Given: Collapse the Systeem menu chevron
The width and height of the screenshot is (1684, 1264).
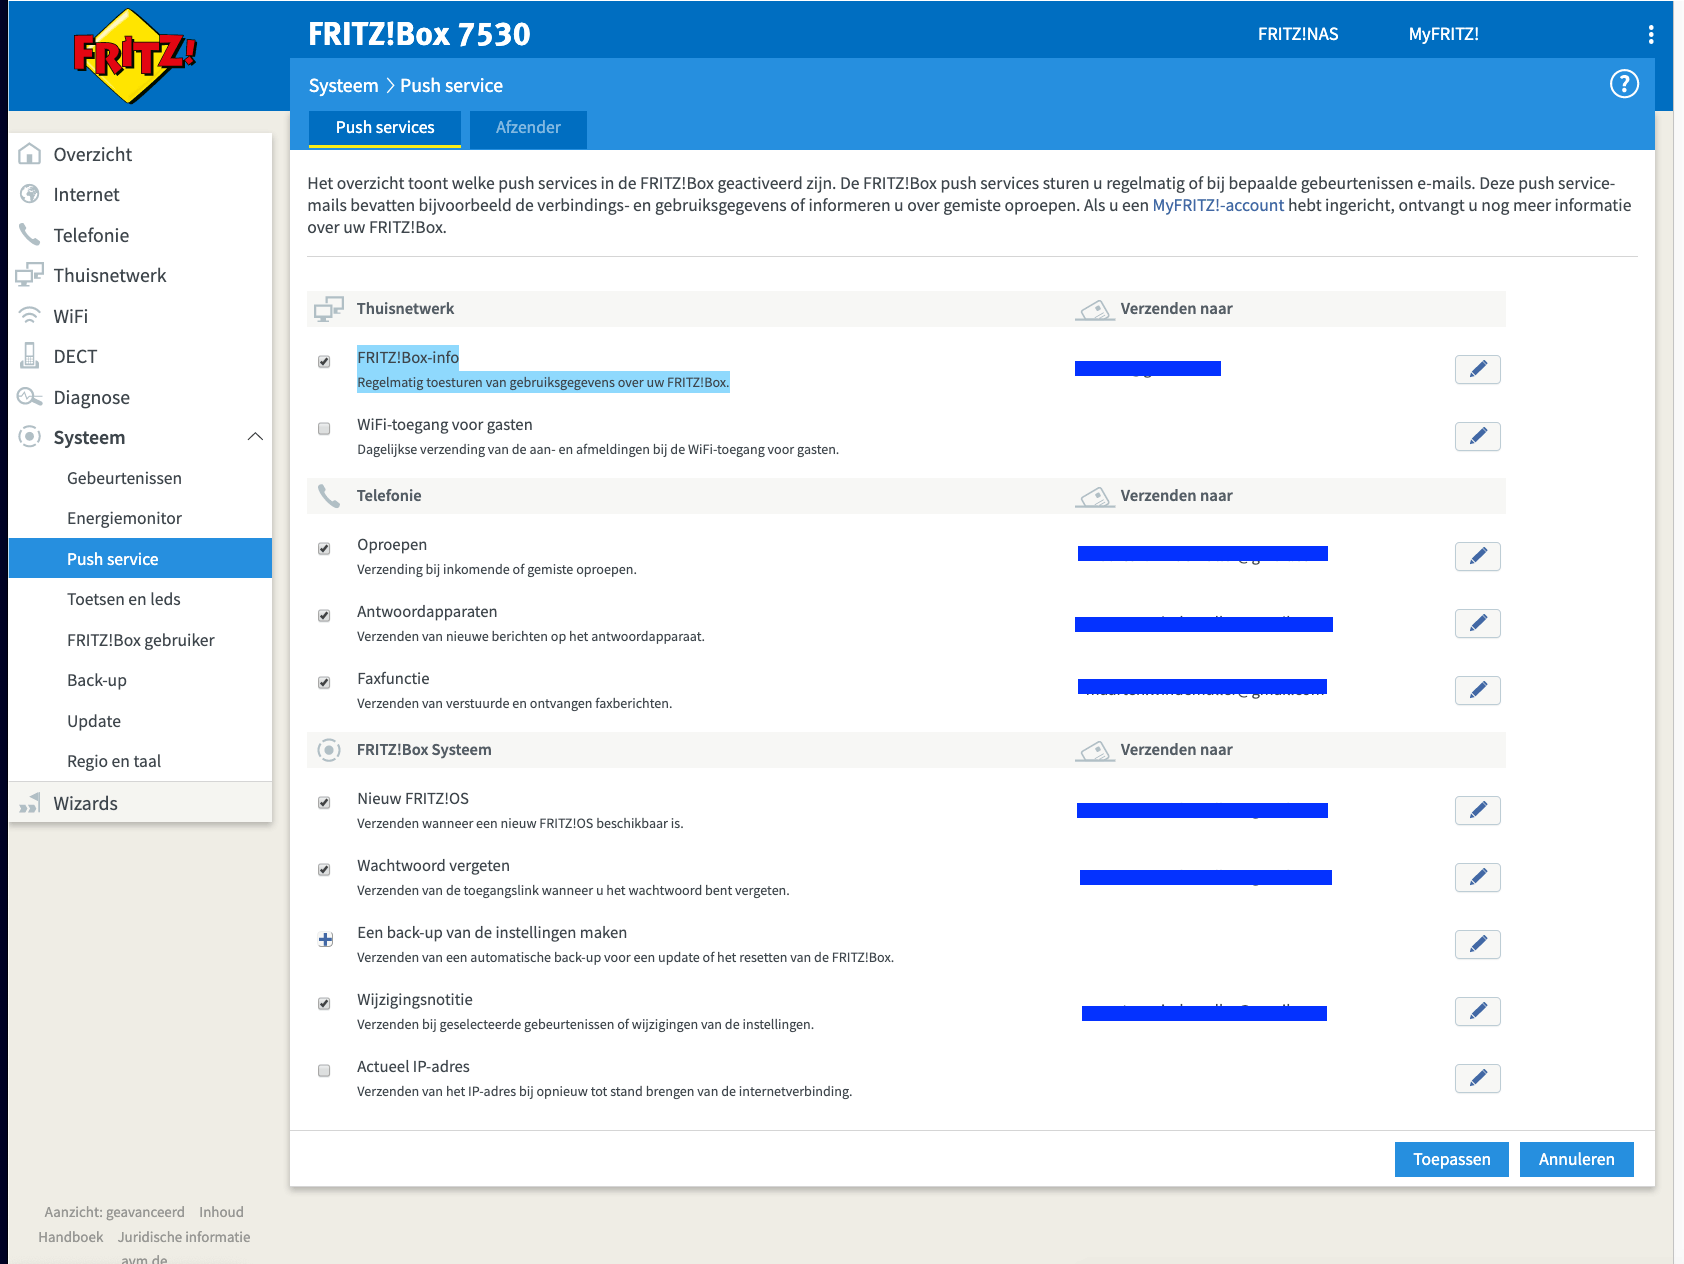Looking at the screenshot, I should pyautogui.click(x=255, y=437).
